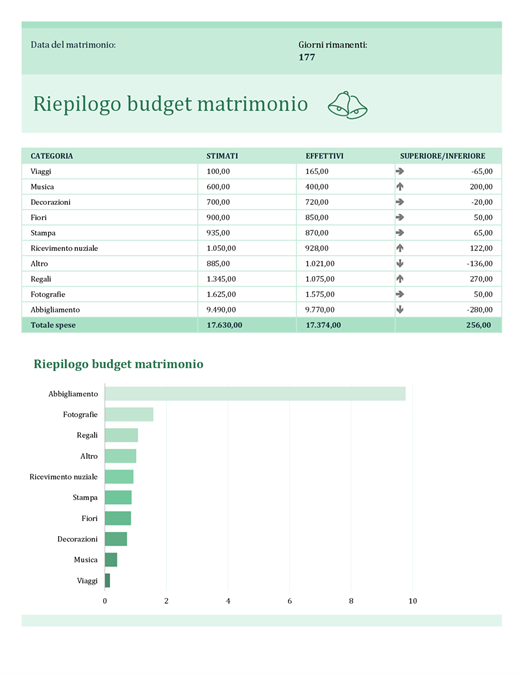Click the Abbigliamento bar in the chart
520x675 pixels.
(x=255, y=394)
